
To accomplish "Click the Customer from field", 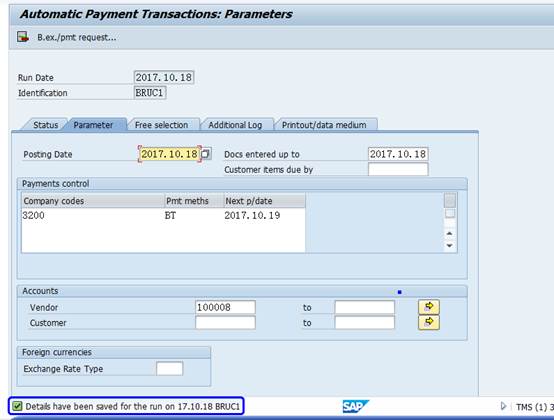I will pos(225,323).
